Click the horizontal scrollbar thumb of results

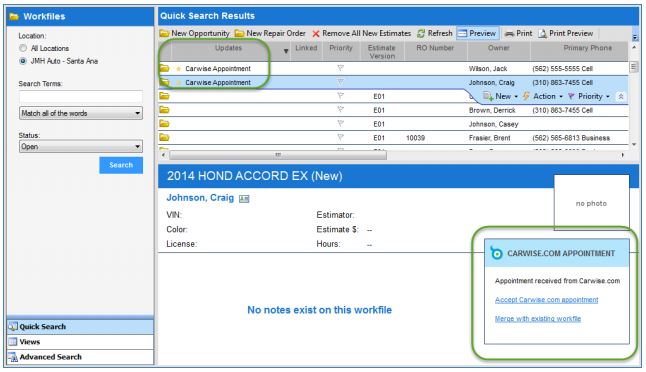[x=278, y=155]
